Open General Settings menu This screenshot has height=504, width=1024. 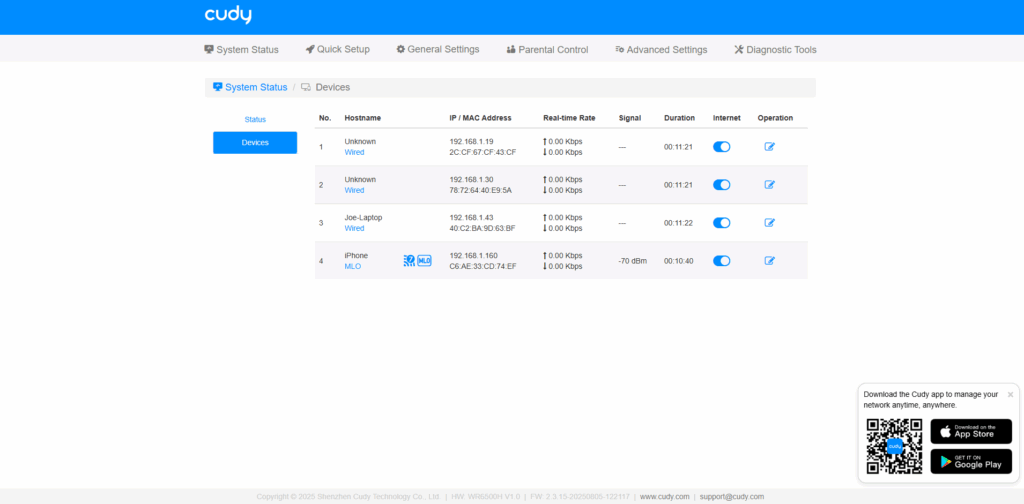[x=438, y=50]
